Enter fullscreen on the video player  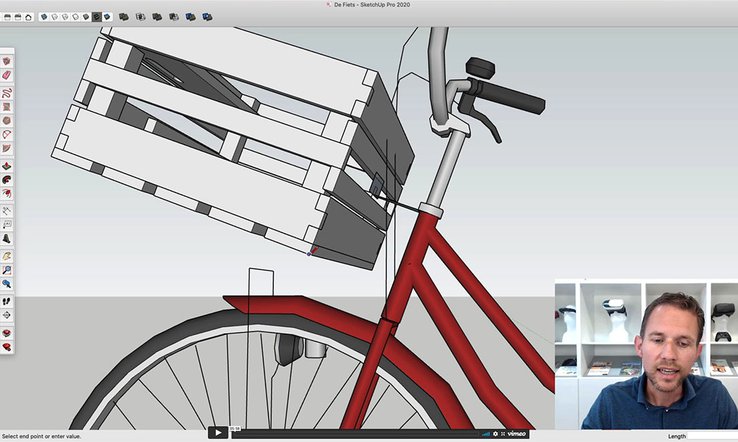tap(506, 434)
